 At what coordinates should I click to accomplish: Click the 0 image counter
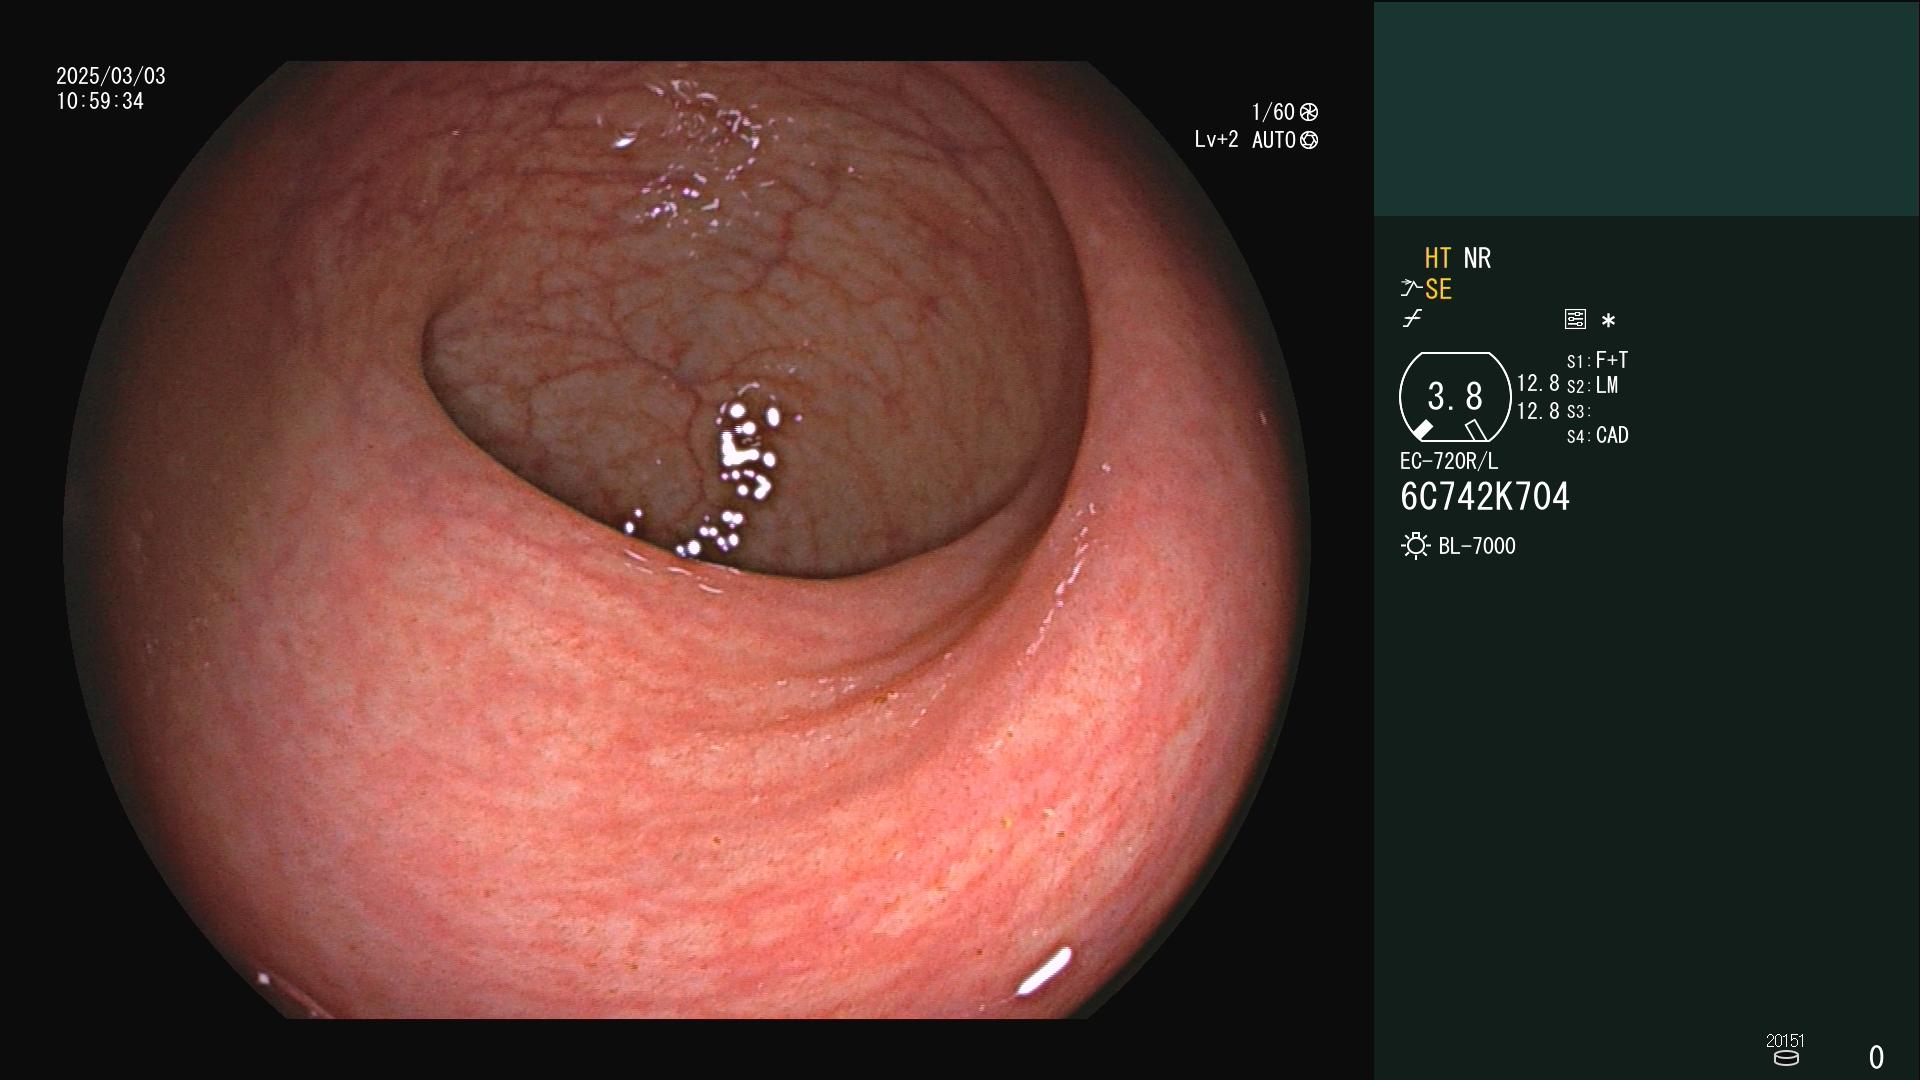[x=1876, y=1057]
